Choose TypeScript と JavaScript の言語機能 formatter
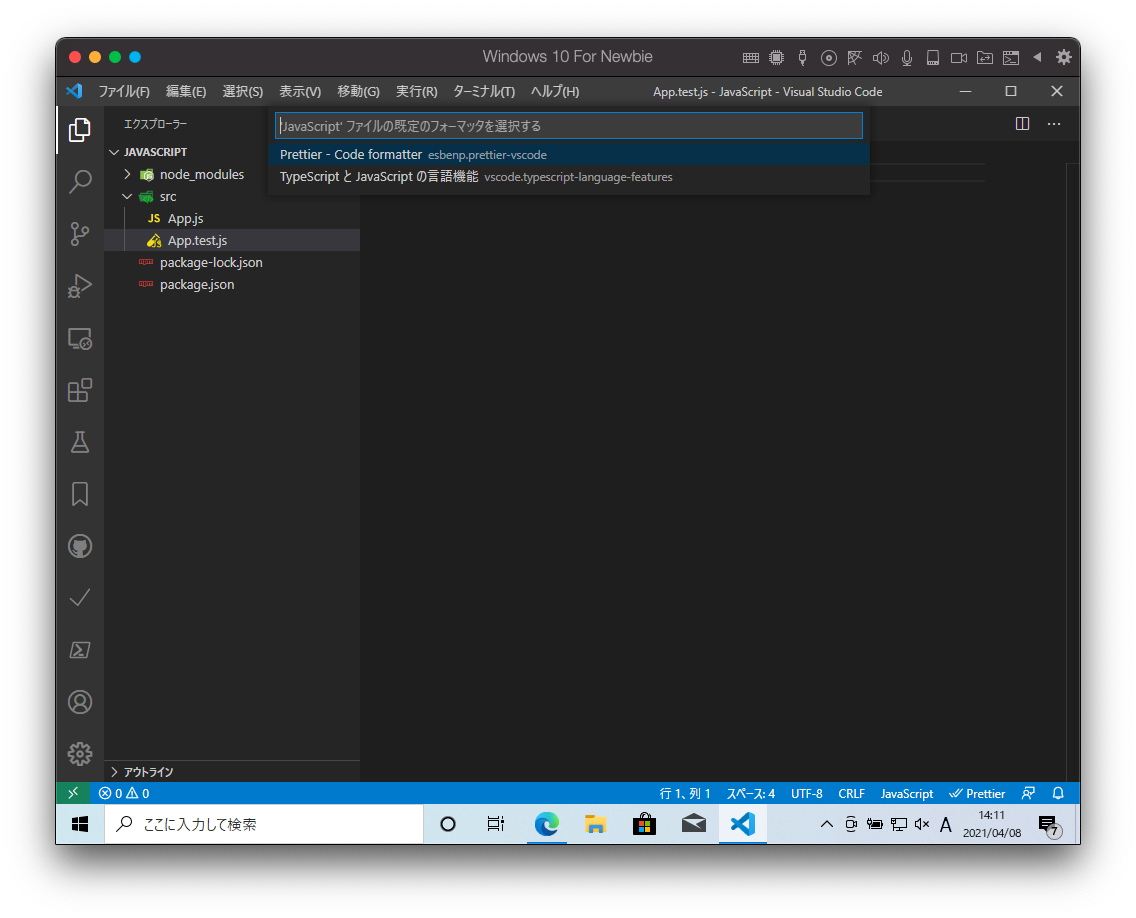The height and width of the screenshot is (918, 1136). pyautogui.click(x=569, y=177)
